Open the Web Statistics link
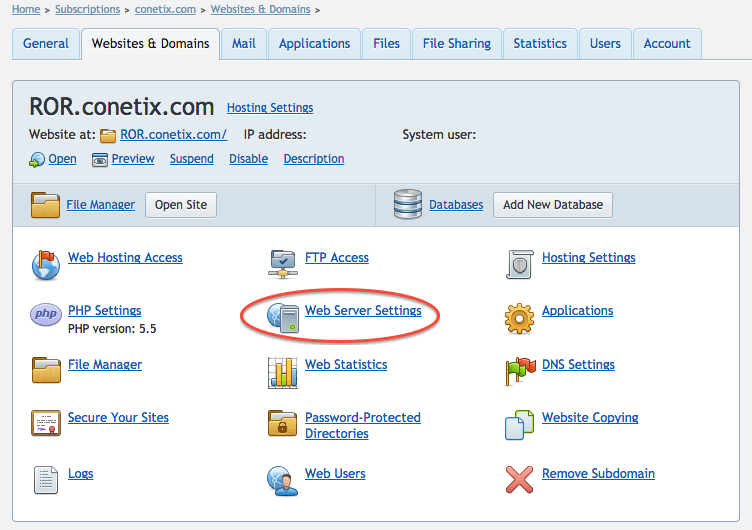Viewport: 752px width, 530px height. (x=346, y=365)
